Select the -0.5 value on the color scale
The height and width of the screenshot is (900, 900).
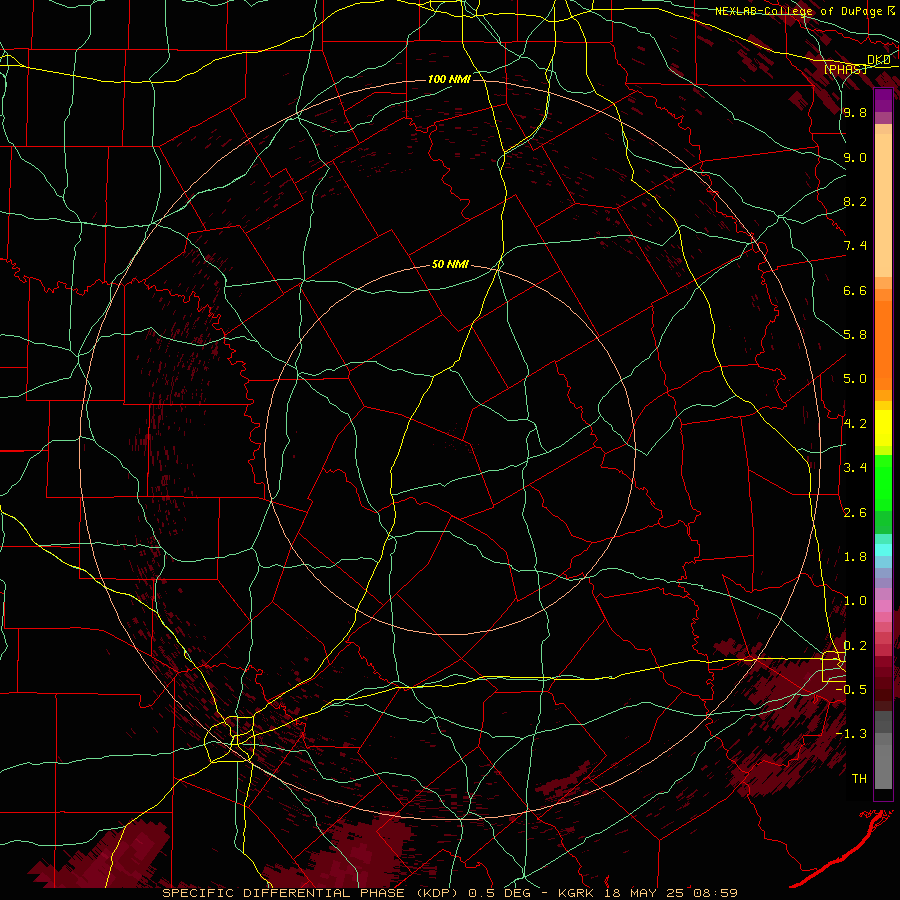click(851, 690)
